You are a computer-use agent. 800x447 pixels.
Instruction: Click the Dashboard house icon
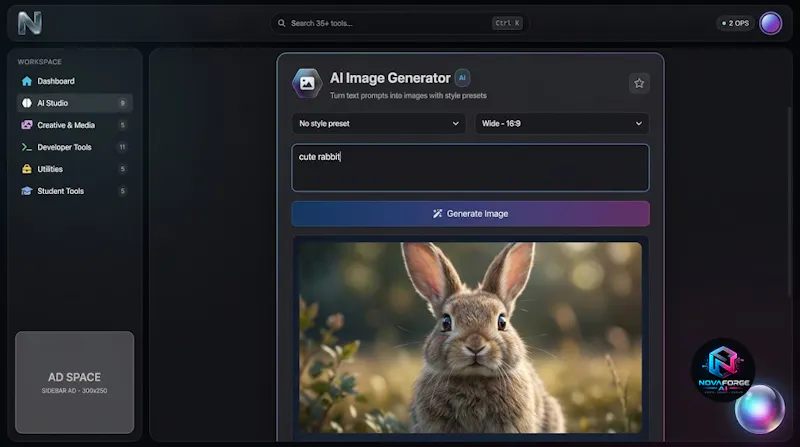pyautogui.click(x=27, y=81)
